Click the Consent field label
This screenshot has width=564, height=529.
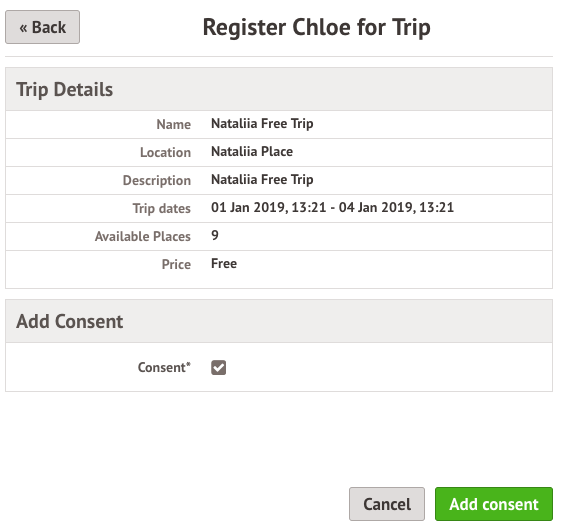click(x=164, y=368)
